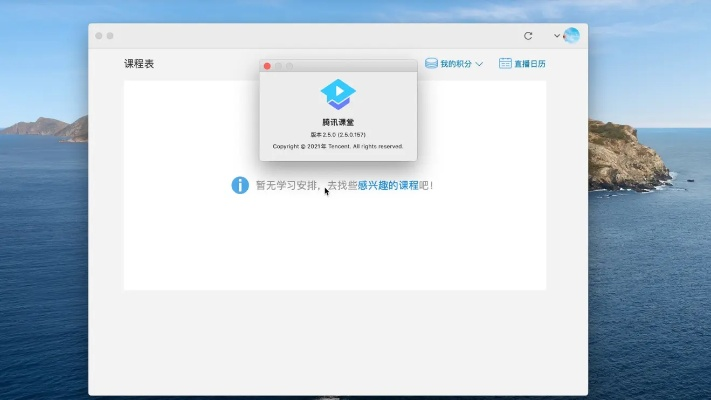Click the Tencent copyright notice

[338, 146]
